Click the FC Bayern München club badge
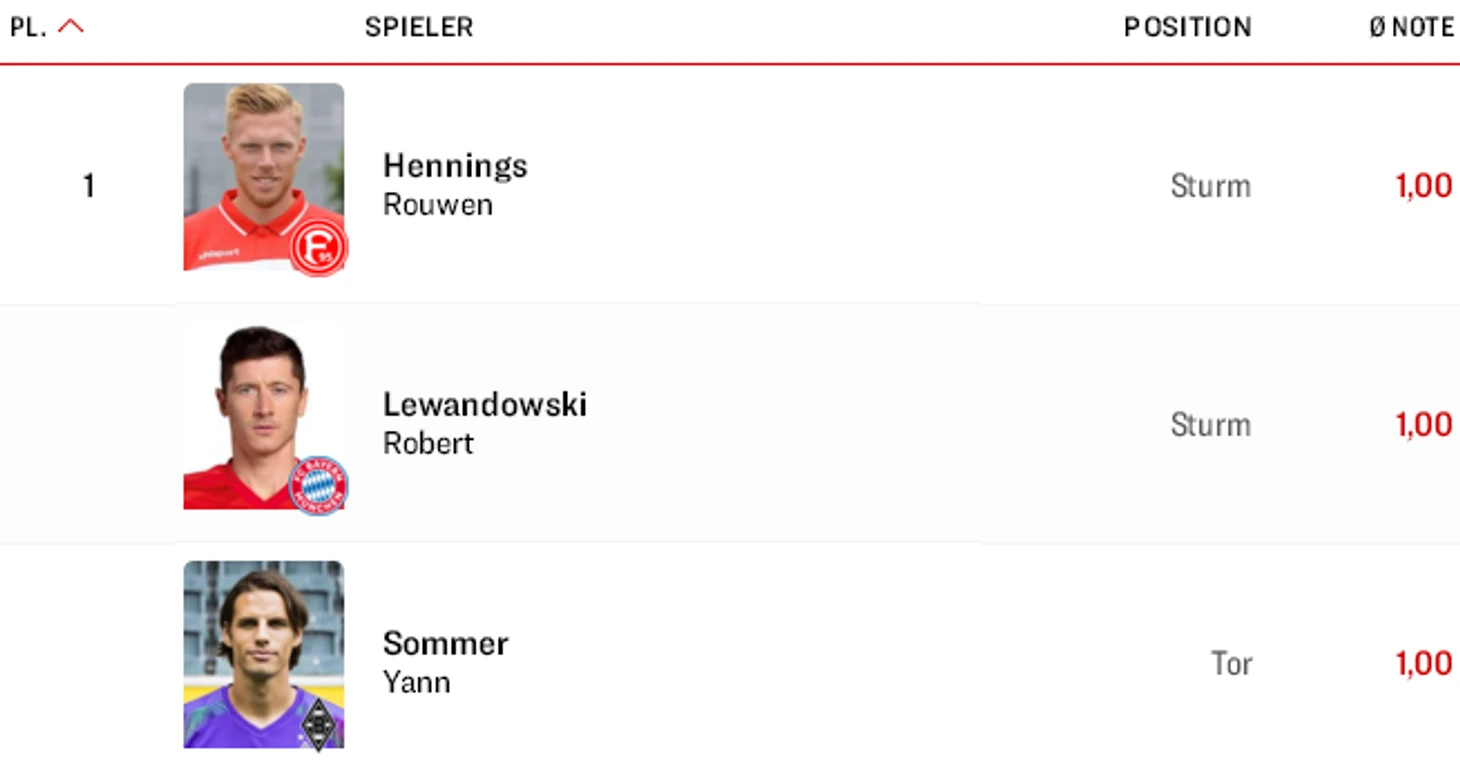The height and width of the screenshot is (766, 1460). point(318,486)
